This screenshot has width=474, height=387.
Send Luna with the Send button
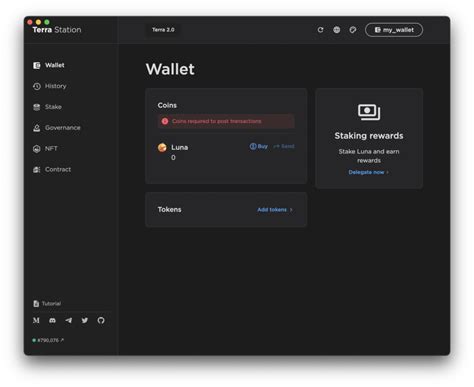click(284, 146)
